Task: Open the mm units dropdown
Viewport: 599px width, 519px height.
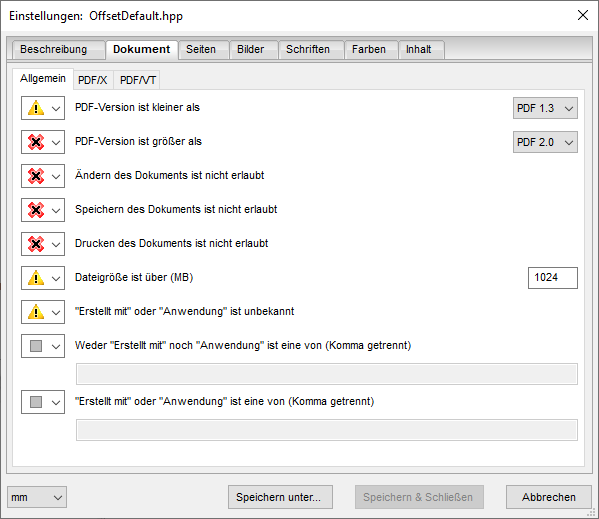Action: [37, 497]
